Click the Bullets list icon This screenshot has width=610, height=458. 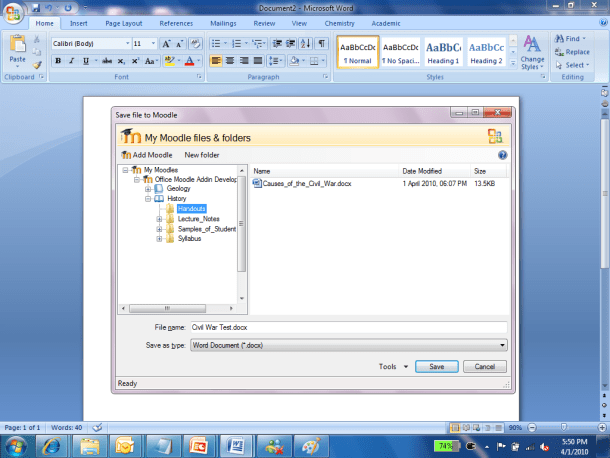216,44
